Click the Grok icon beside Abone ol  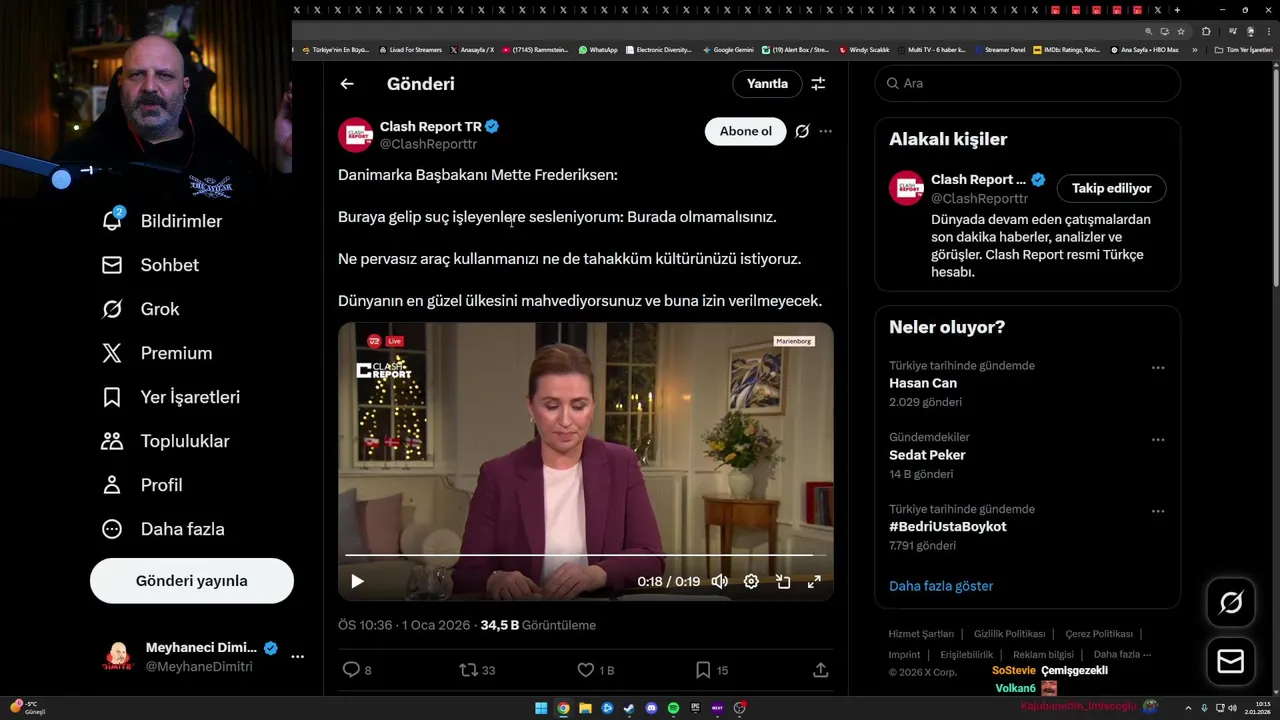coord(802,131)
